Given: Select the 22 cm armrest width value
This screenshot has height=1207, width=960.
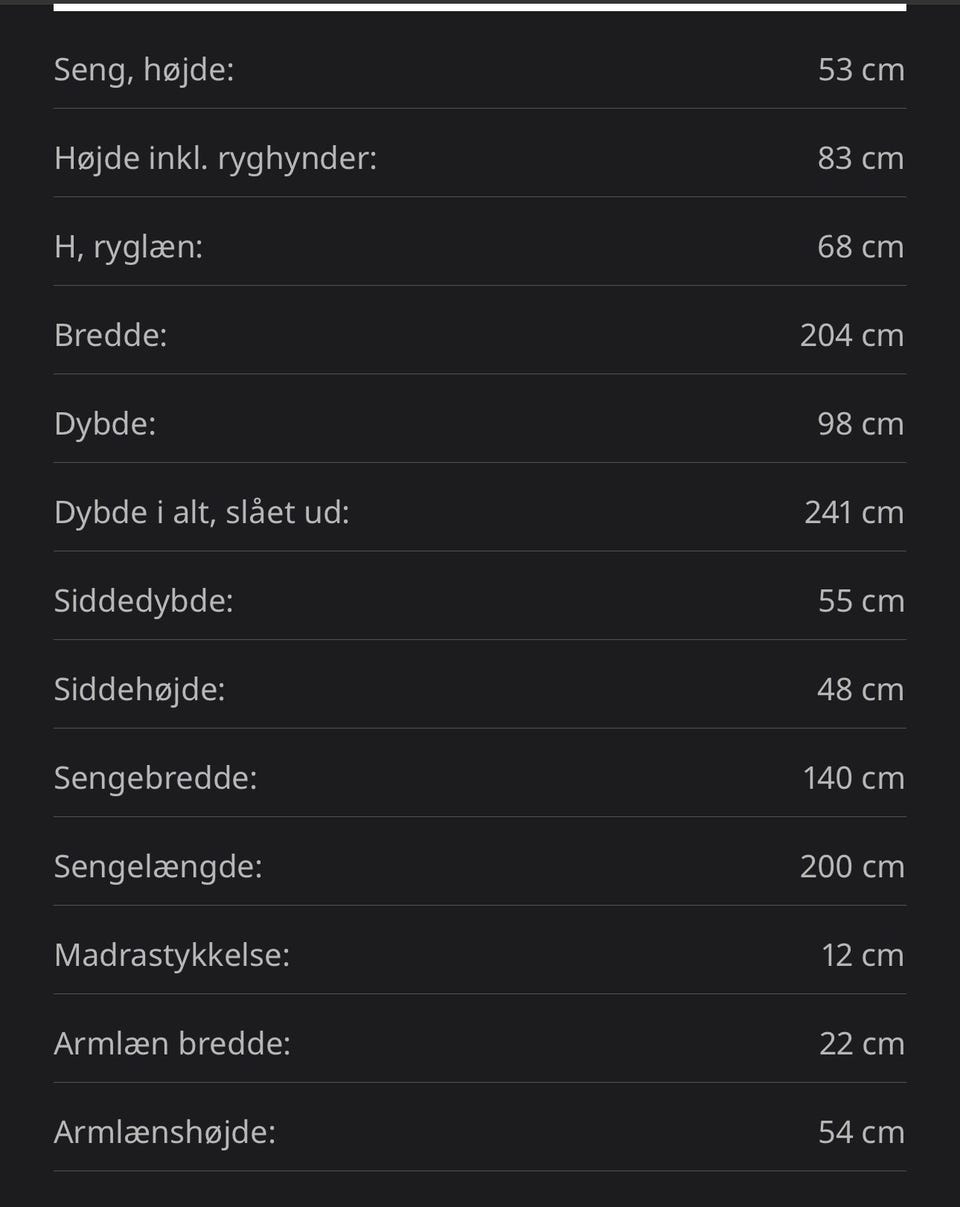Looking at the screenshot, I should (861, 1043).
